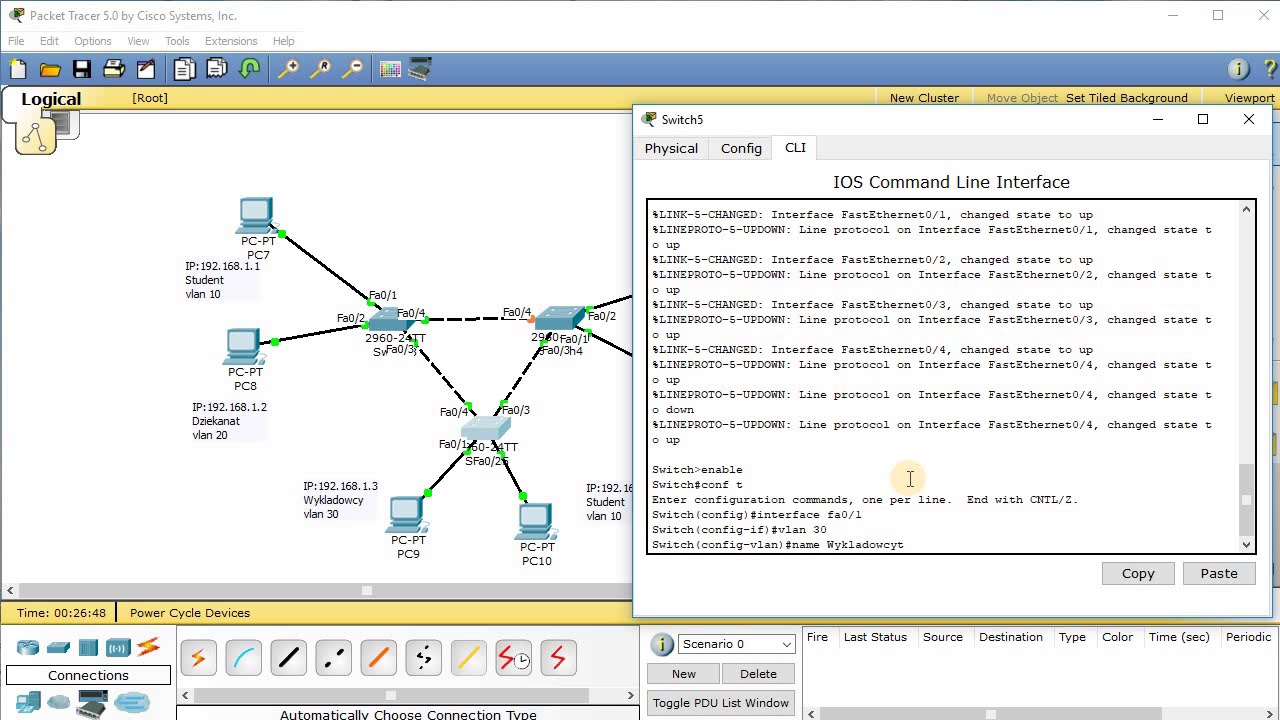Open the Tools menu
Screen dimensions: 1280x720
(177, 41)
